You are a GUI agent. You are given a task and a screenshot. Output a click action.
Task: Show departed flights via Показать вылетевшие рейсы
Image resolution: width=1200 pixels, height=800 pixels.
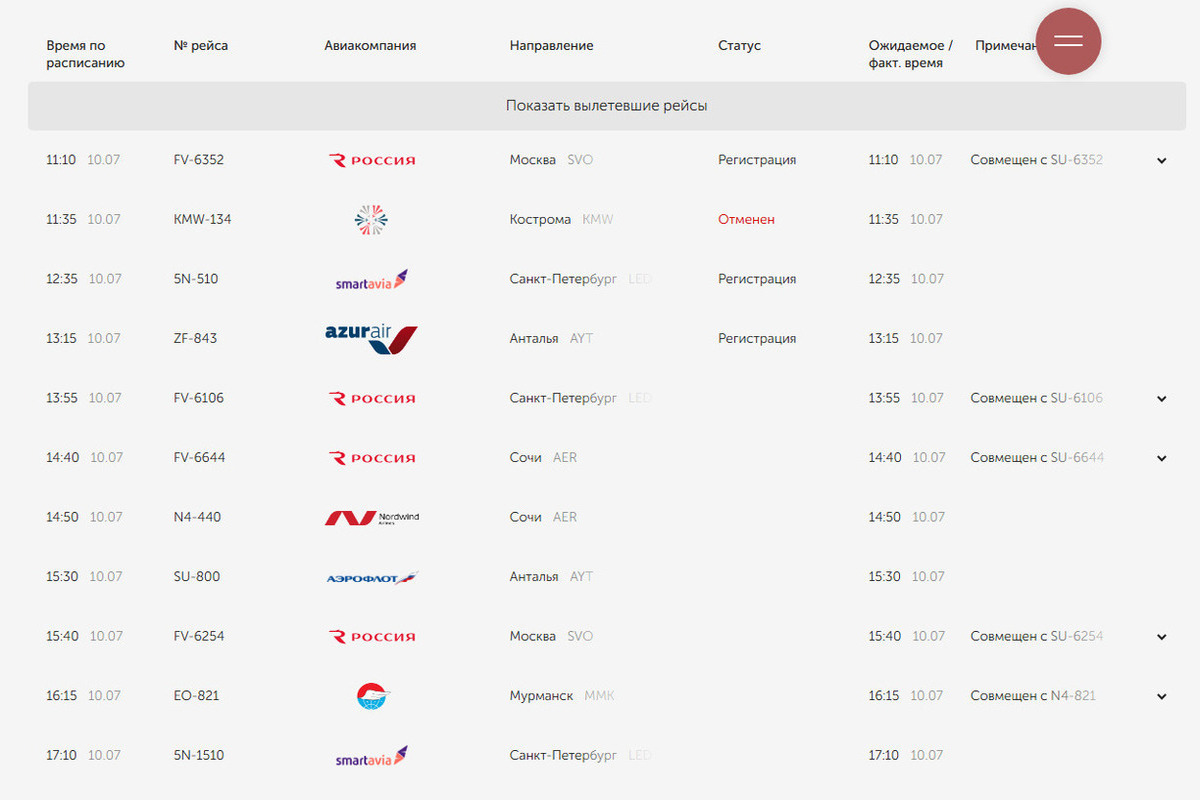pos(606,106)
